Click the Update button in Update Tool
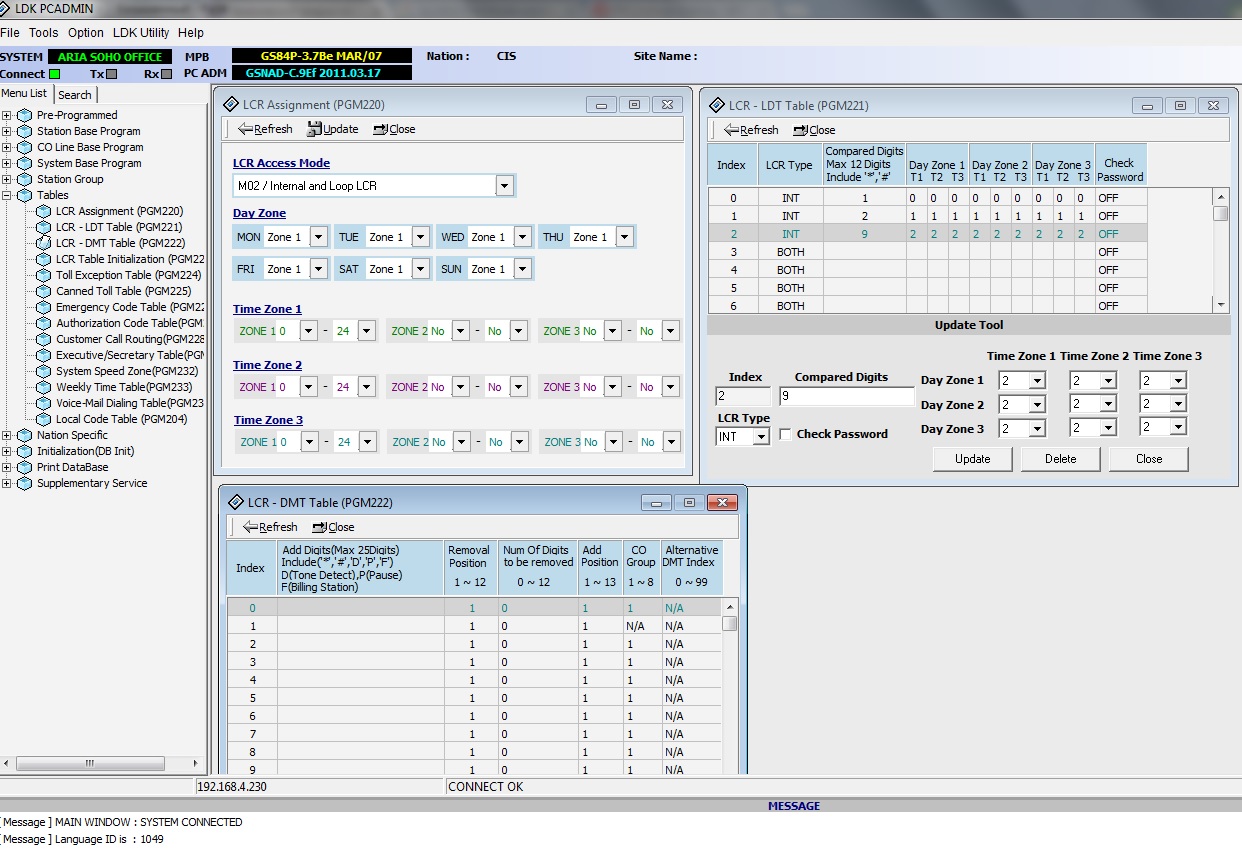Image resolution: width=1242 pixels, height=858 pixels. (972, 459)
